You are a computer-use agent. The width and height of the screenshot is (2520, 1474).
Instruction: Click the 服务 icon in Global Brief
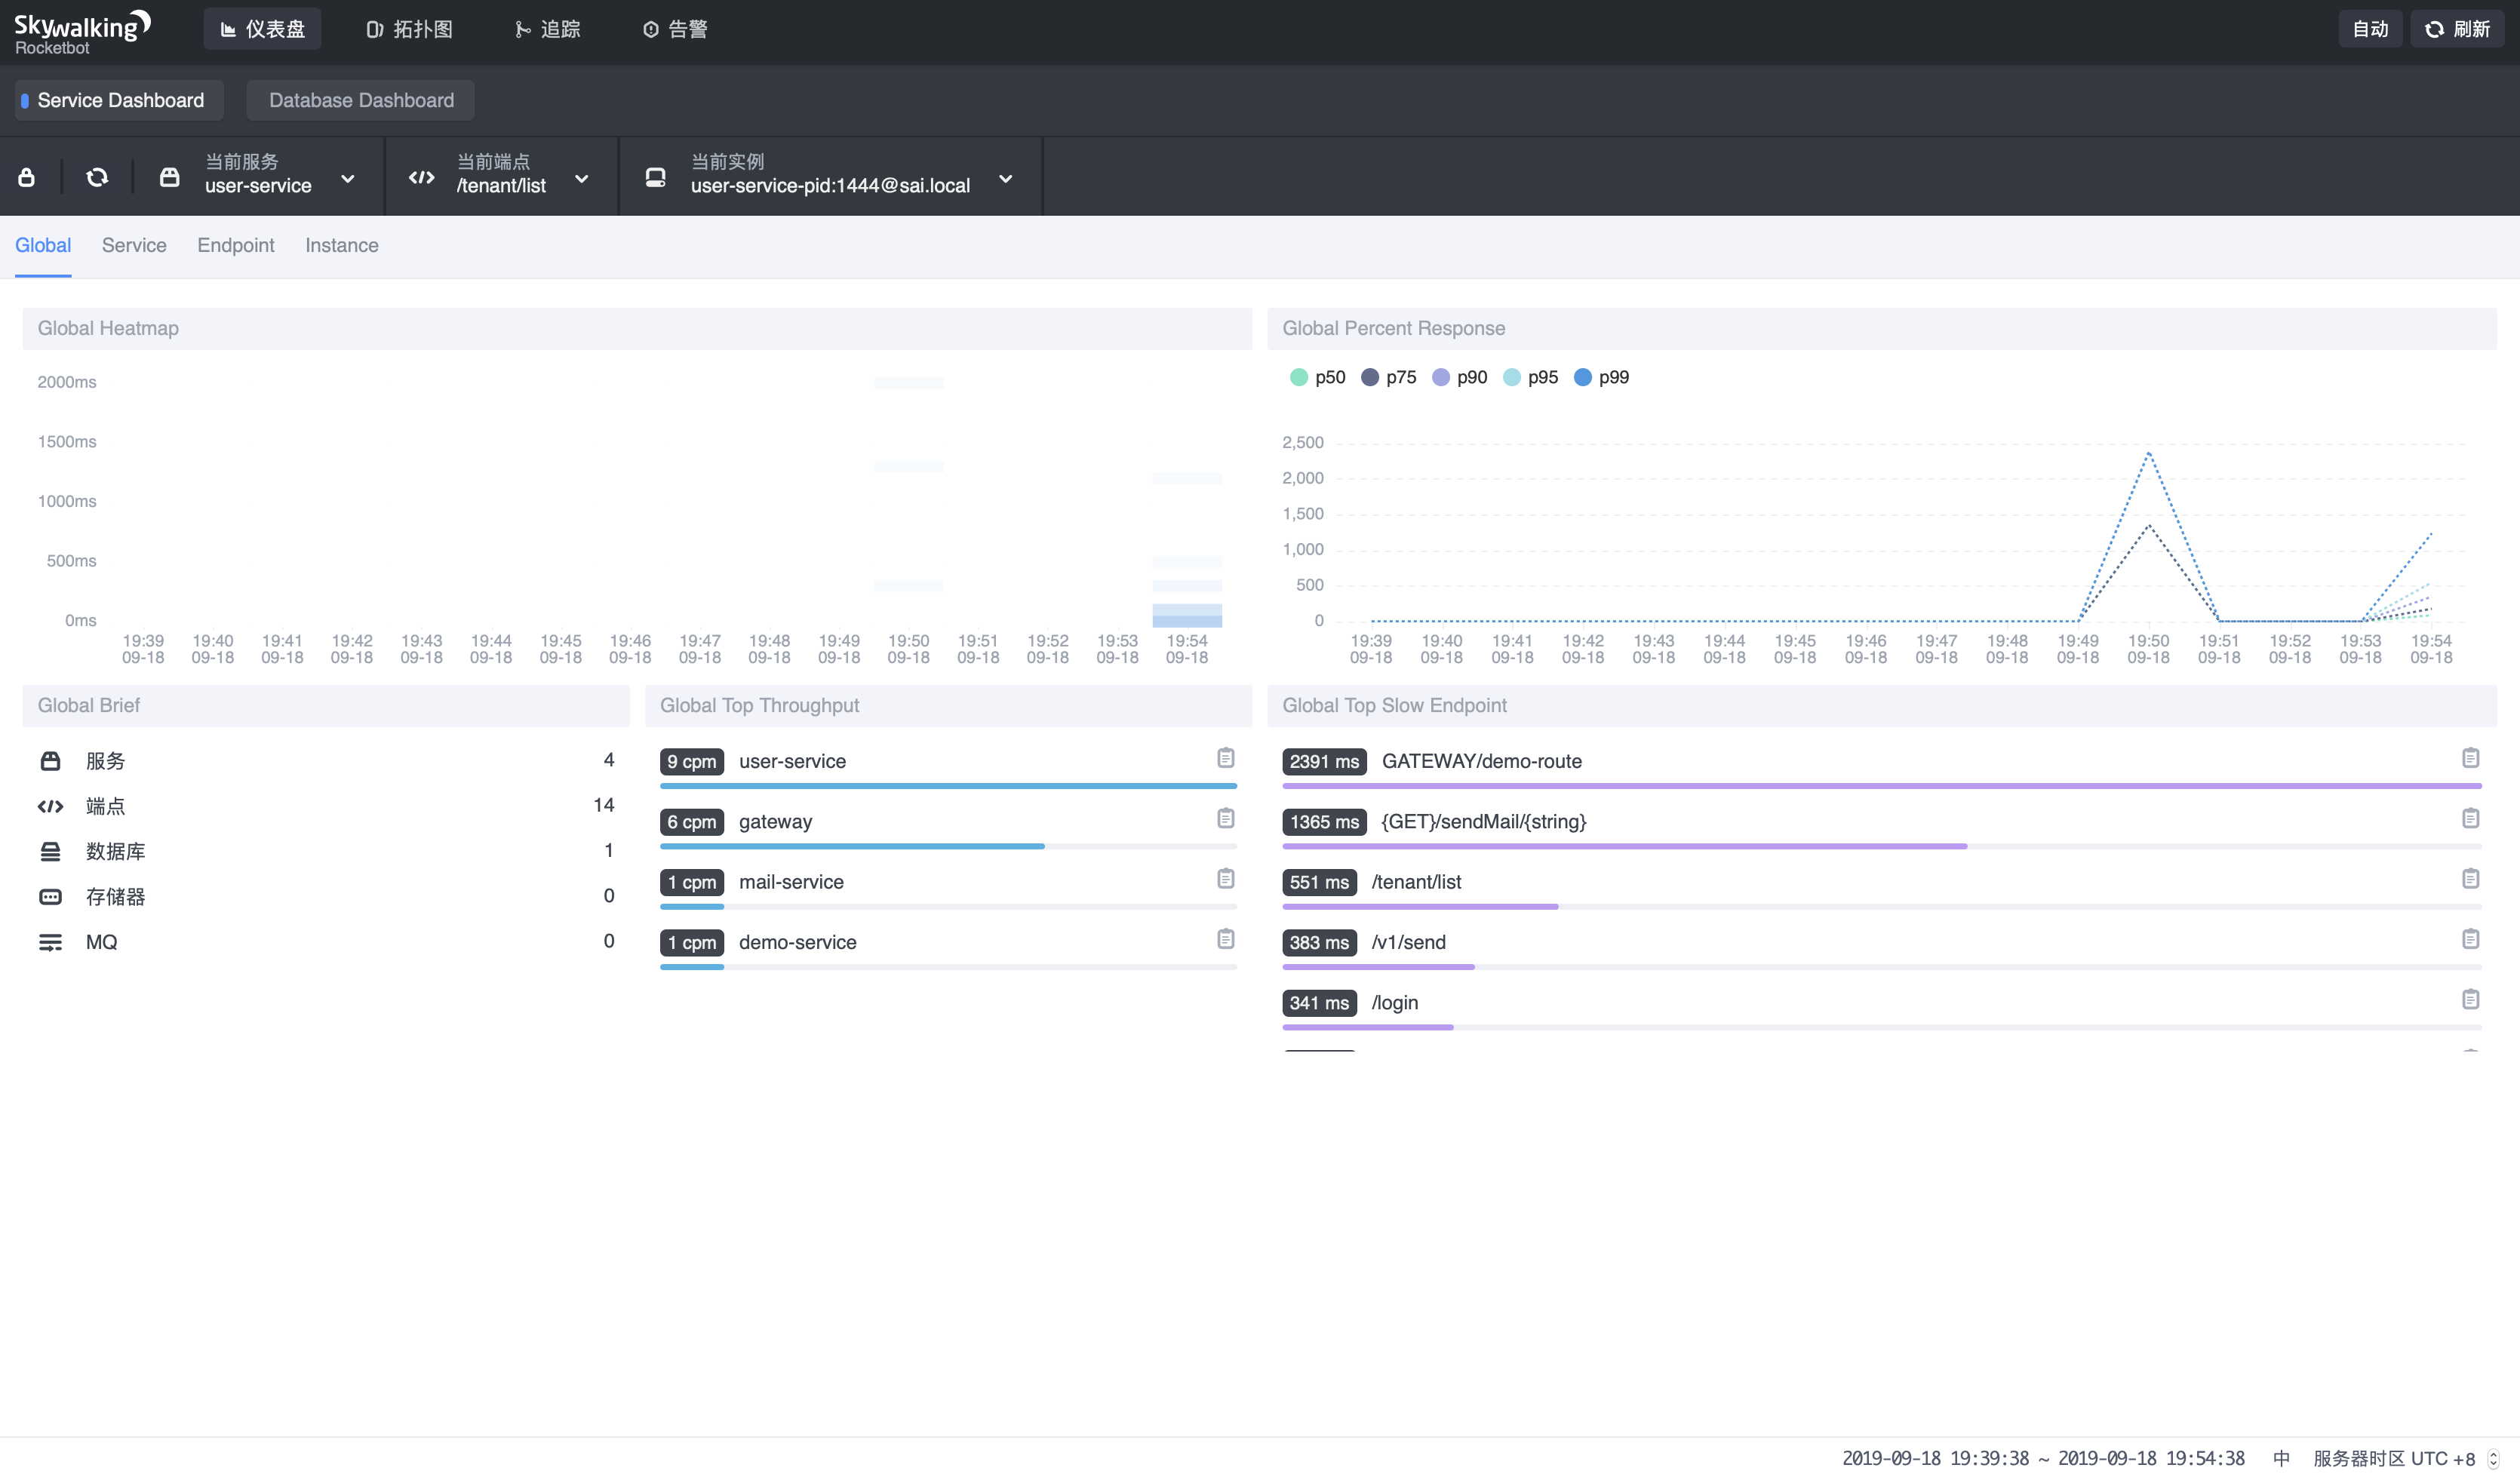(x=50, y=761)
